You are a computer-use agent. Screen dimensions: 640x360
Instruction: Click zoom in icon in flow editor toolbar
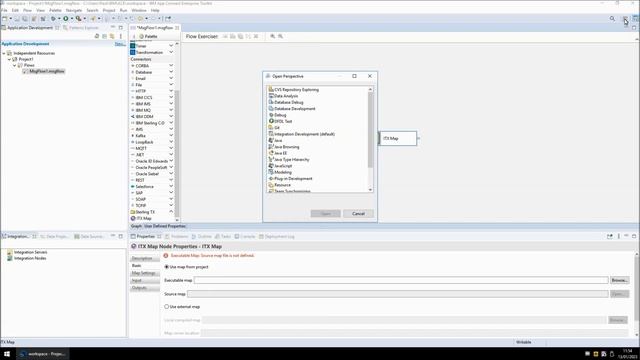(273, 36)
